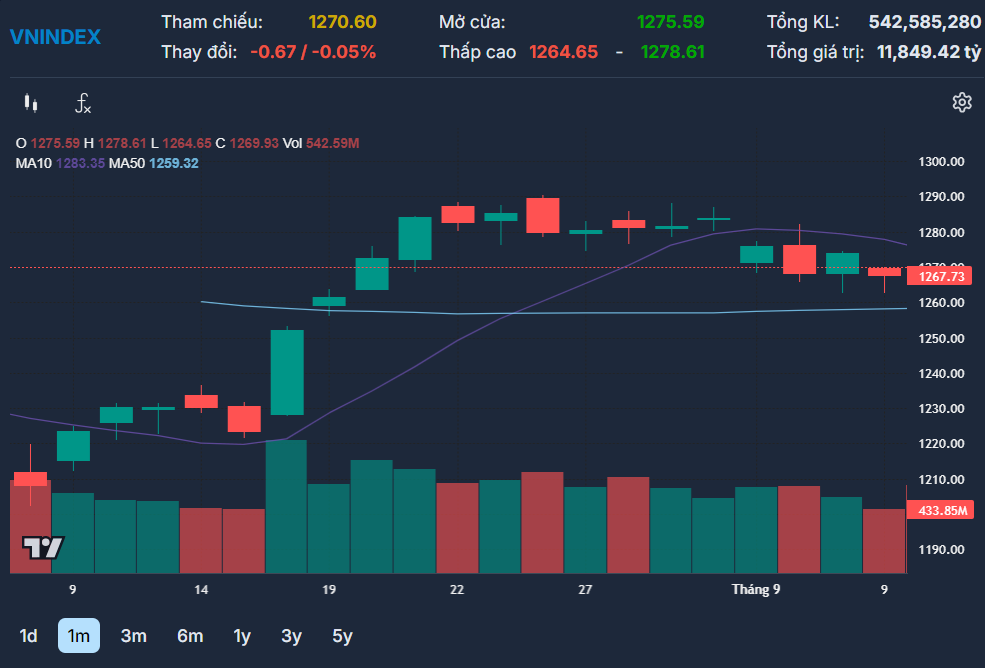Screen dimensions: 985x668
Task: Click the 433.85M volume label
Action: pos(940,510)
